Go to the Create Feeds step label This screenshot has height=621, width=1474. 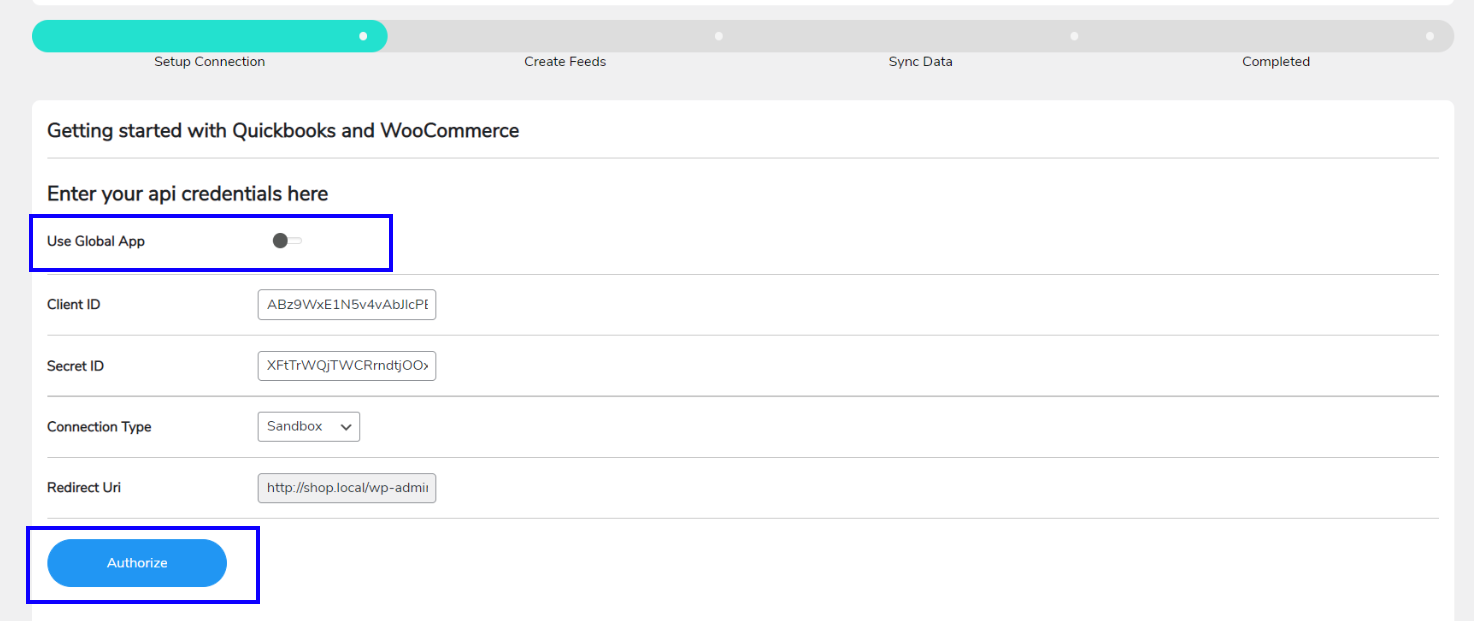click(x=565, y=62)
